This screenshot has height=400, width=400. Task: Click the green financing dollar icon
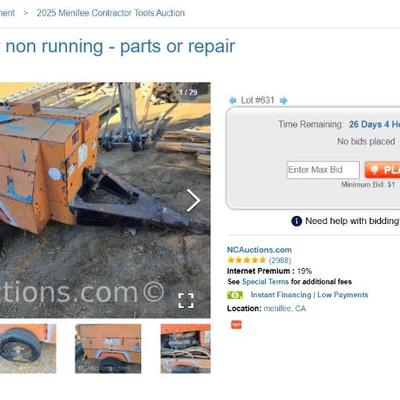click(x=235, y=295)
